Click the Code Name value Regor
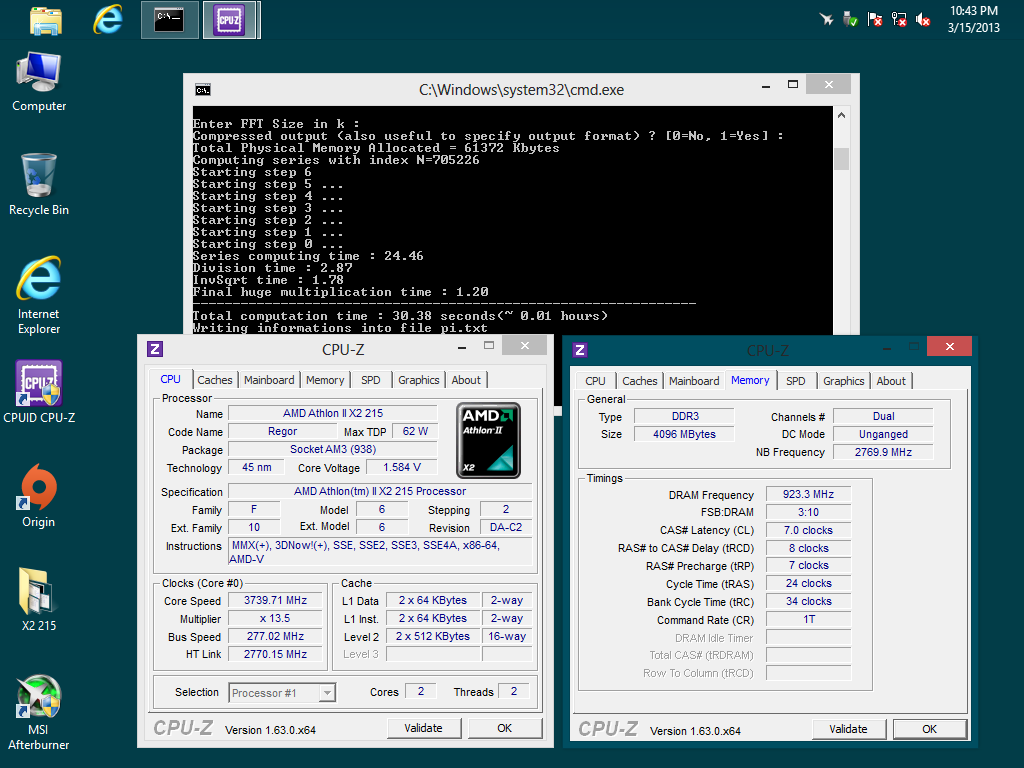This screenshot has width=1024, height=768. click(x=282, y=432)
